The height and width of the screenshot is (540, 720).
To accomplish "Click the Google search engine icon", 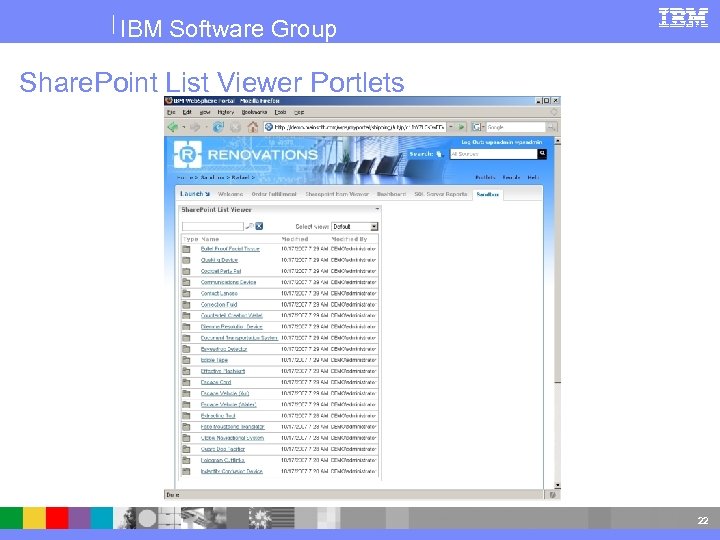I will point(477,127).
